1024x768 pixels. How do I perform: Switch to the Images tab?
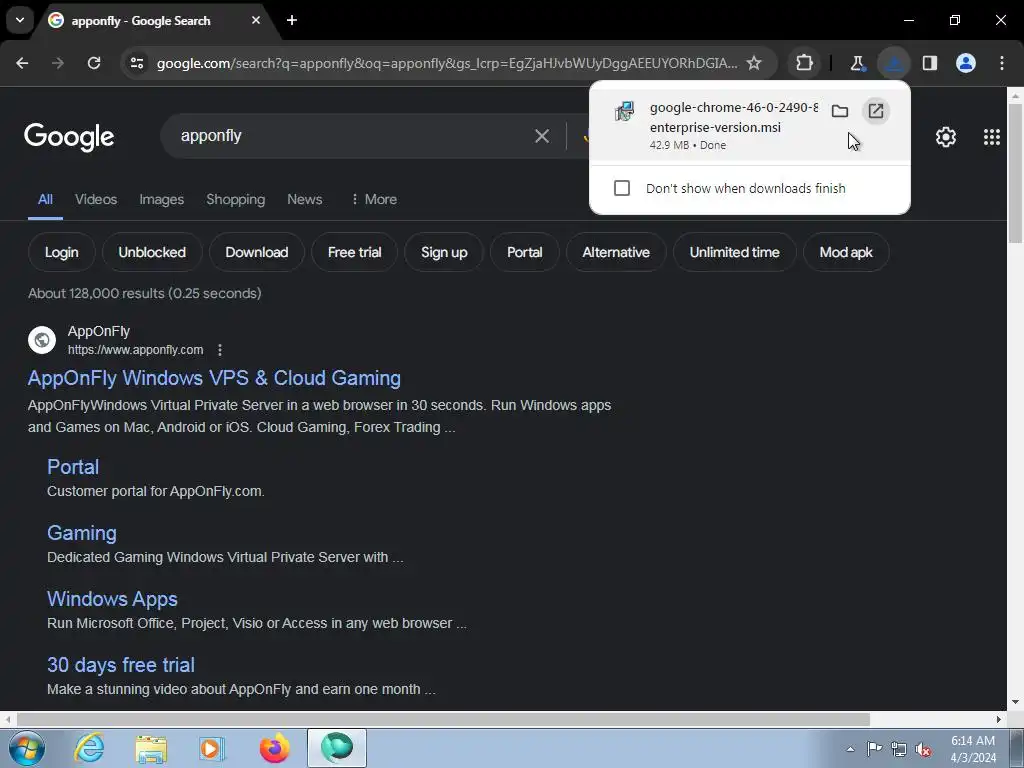(161, 199)
